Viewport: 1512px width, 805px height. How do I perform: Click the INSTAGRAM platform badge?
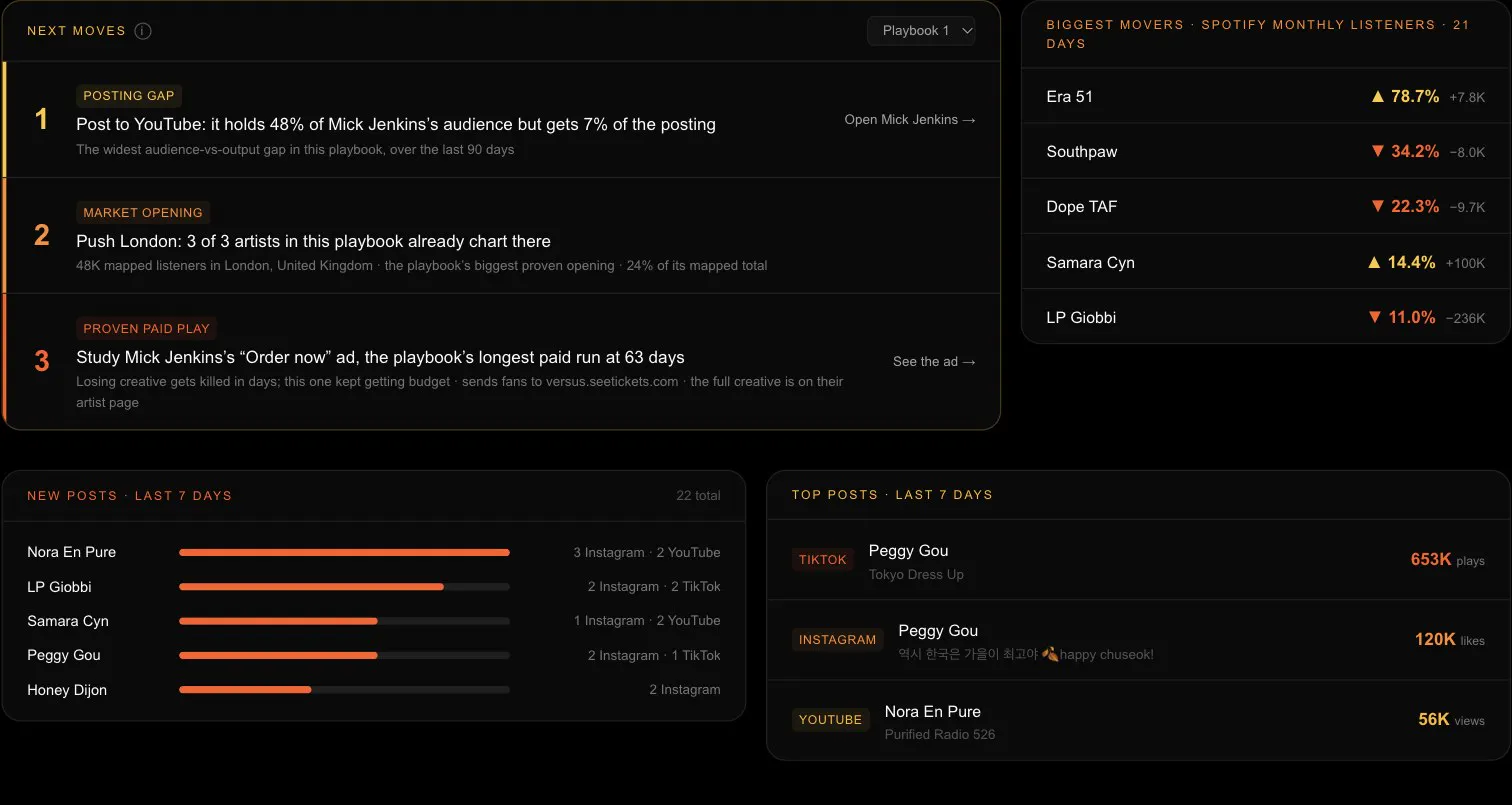[x=838, y=640]
